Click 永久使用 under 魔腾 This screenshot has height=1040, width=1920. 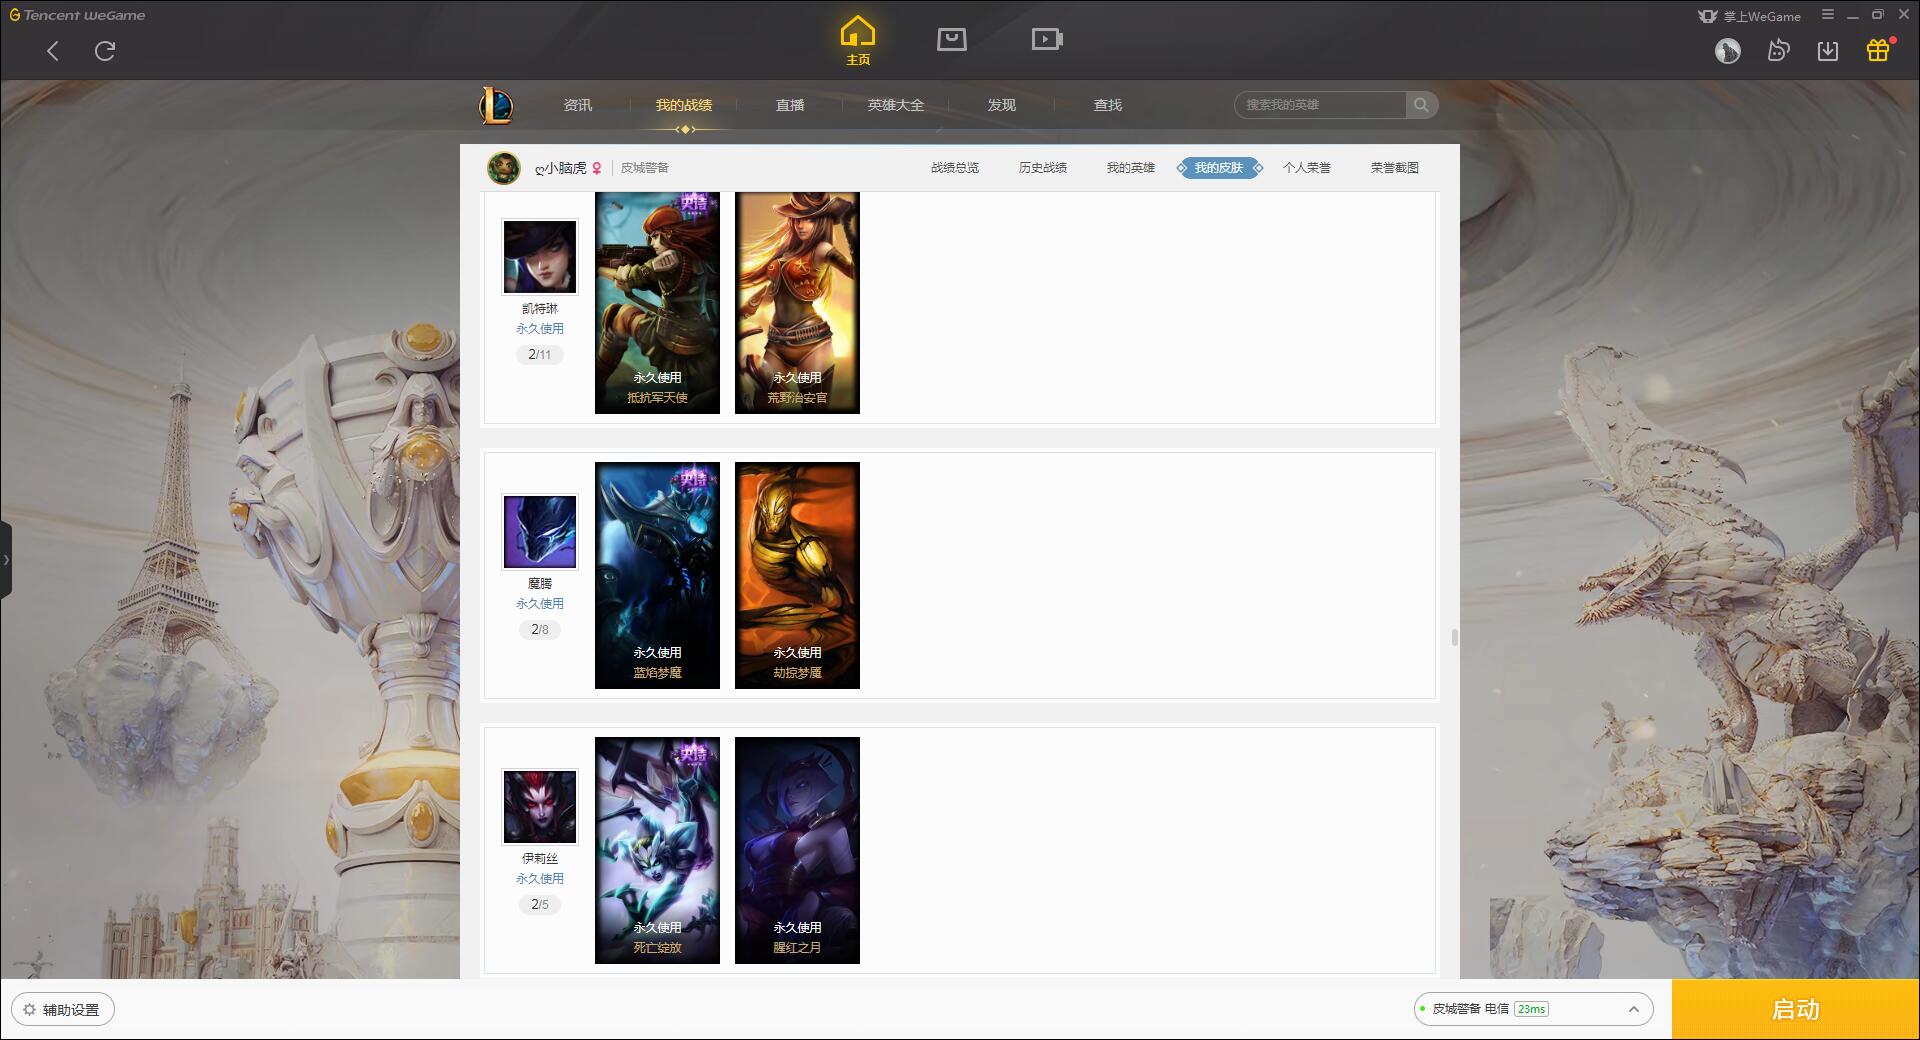click(540, 604)
